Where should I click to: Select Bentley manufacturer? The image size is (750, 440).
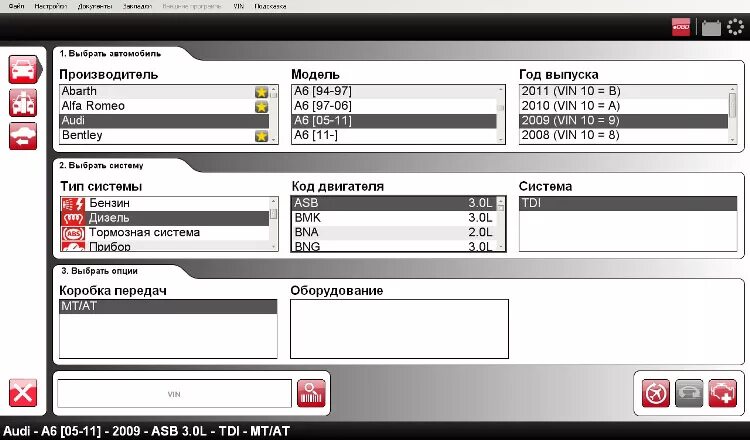pyautogui.click(x=164, y=135)
